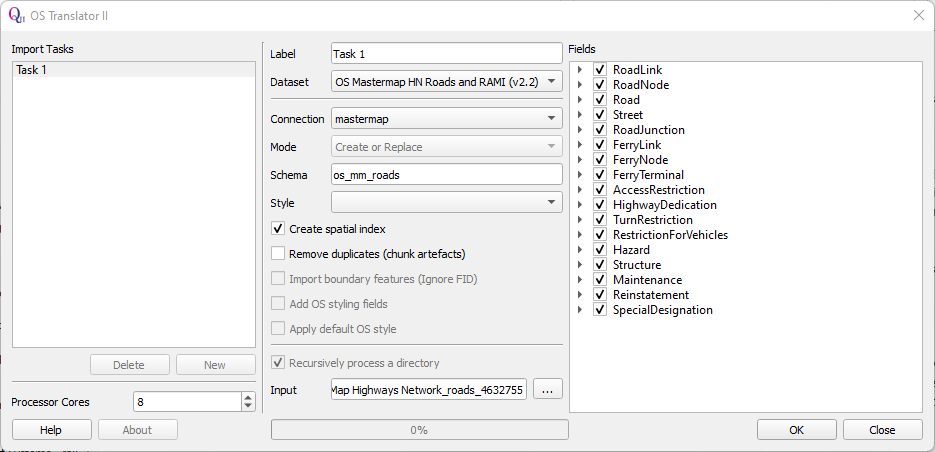Expand the Structure field tree
The height and width of the screenshot is (452, 935).
(580, 265)
